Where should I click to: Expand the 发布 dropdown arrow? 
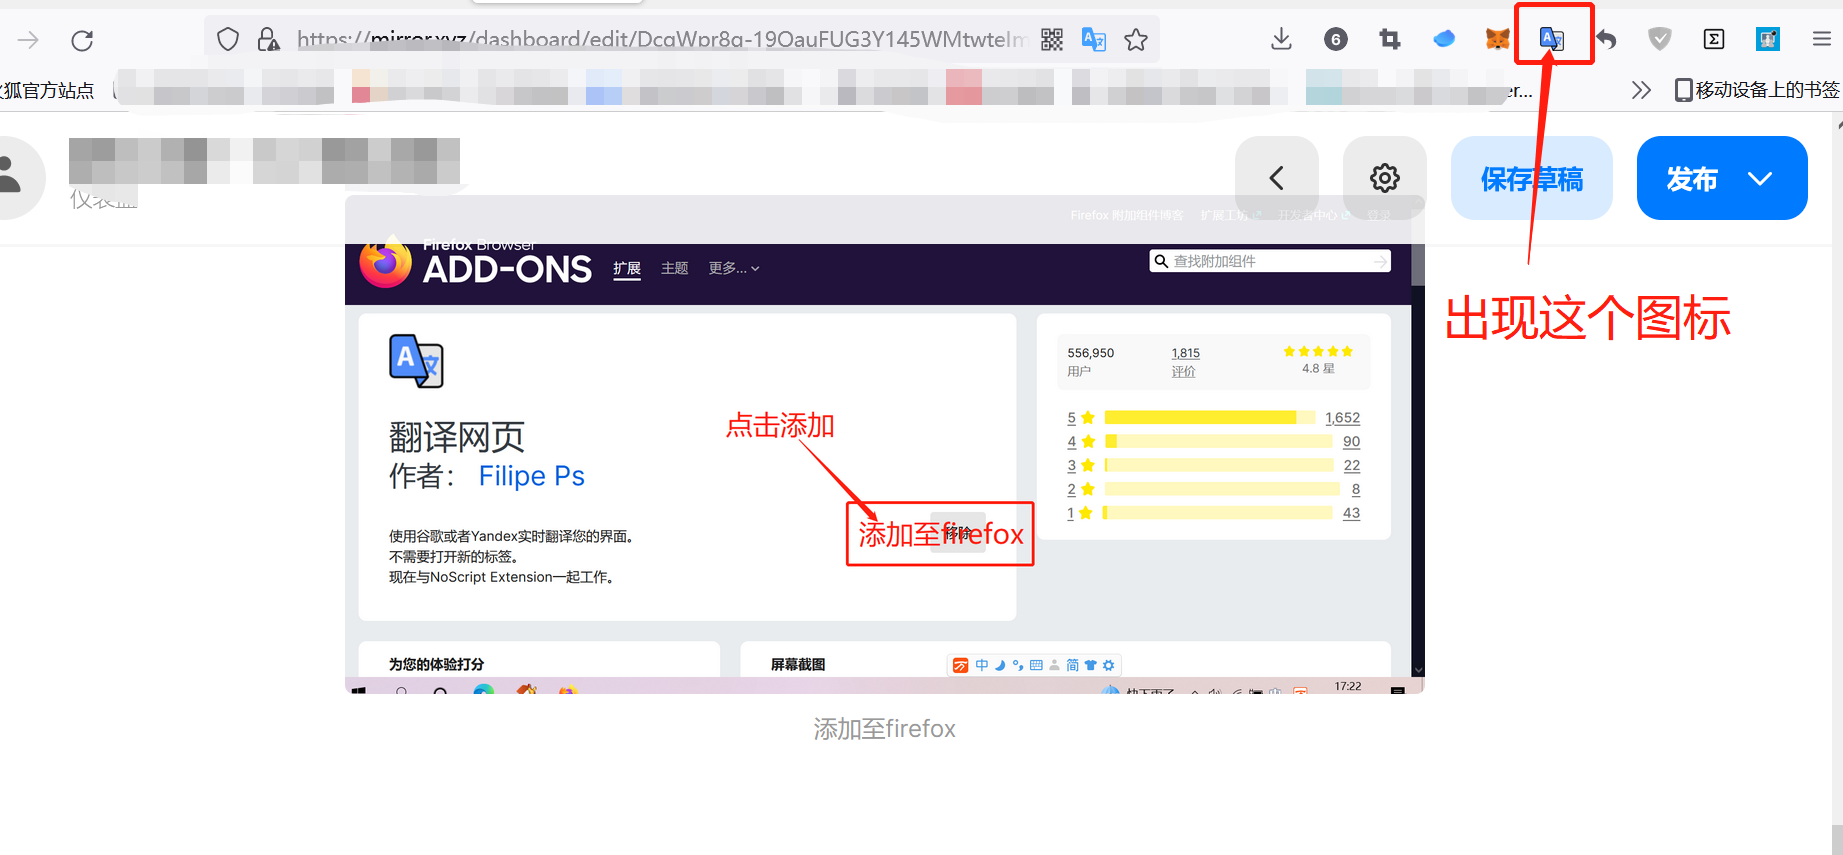pyautogui.click(x=1760, y=179)
